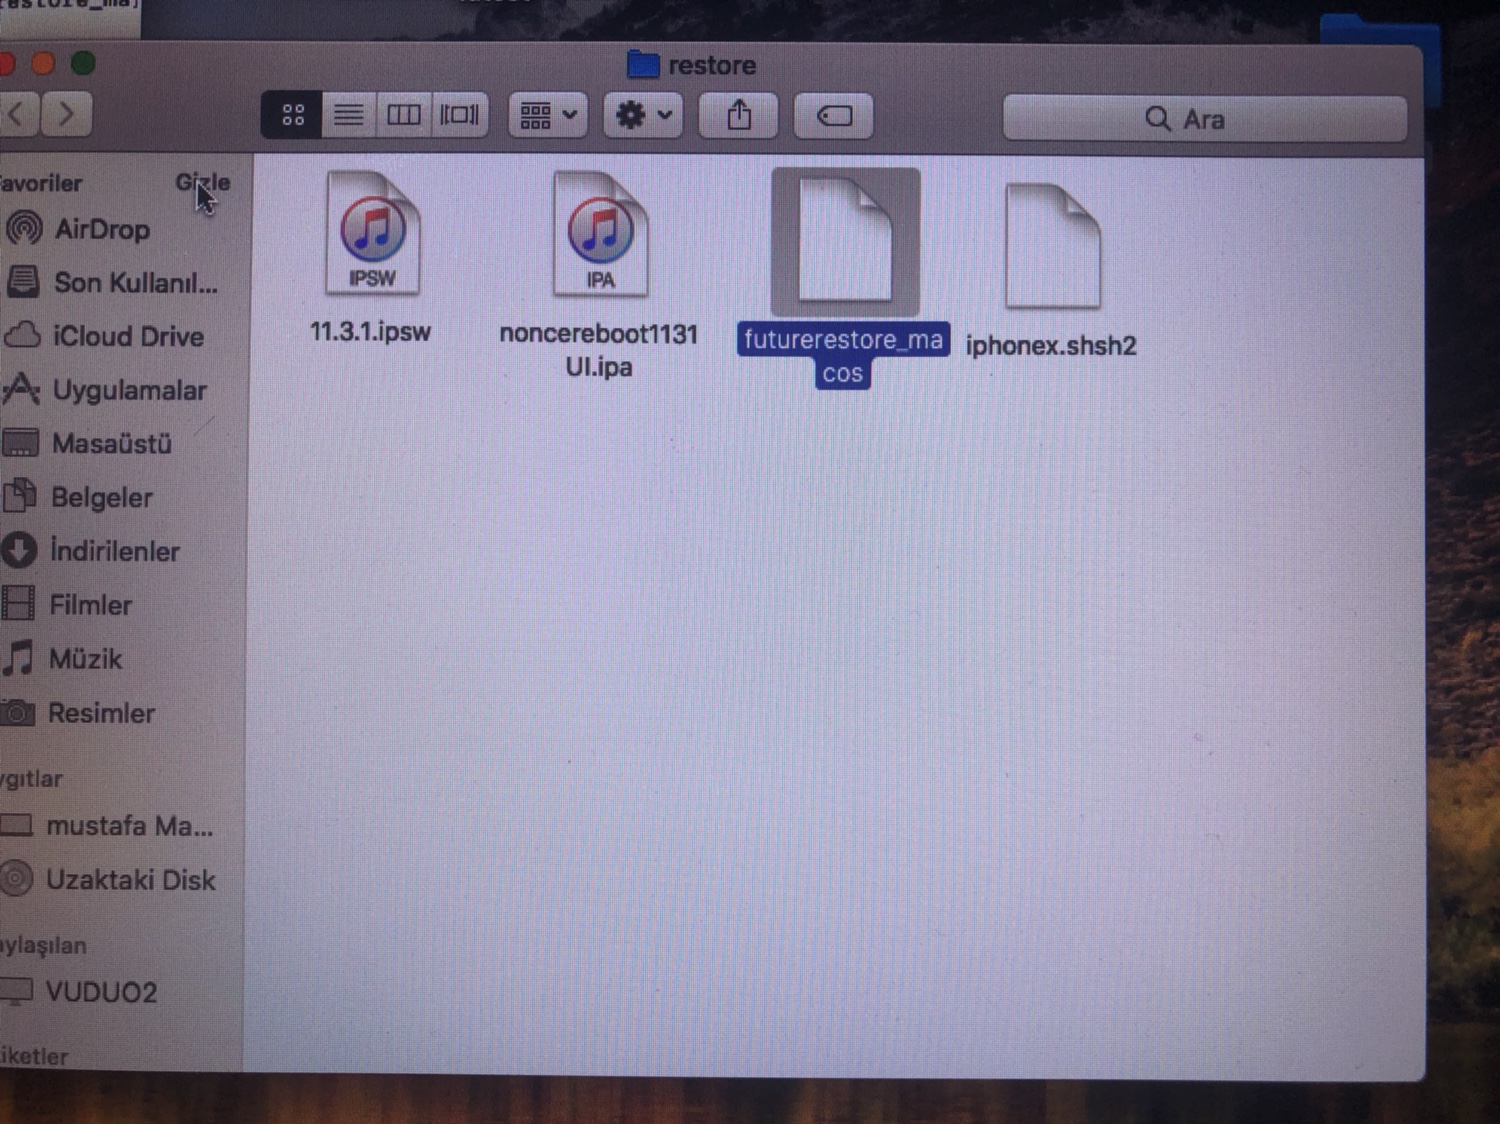Switch to icon view mode
This screenshot has height=1124, width=1500.
(292, 116)
